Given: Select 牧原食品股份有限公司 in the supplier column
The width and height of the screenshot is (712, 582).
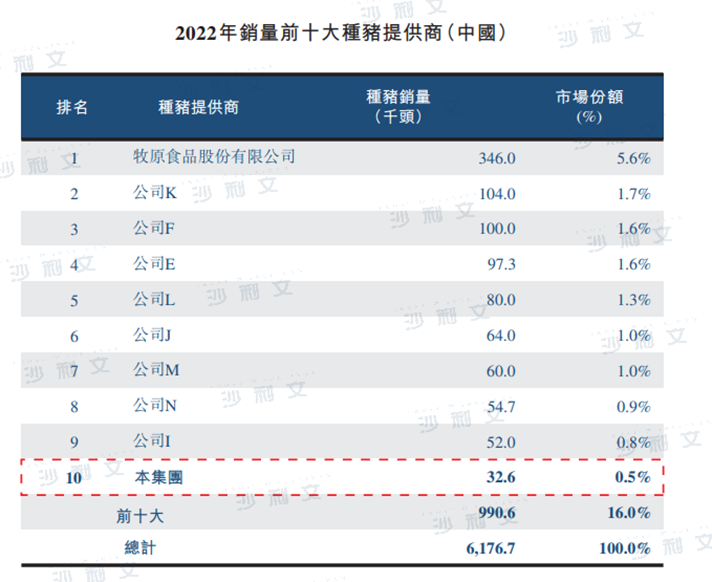Looking at the screenshot, I should click(x=214, y=157).
